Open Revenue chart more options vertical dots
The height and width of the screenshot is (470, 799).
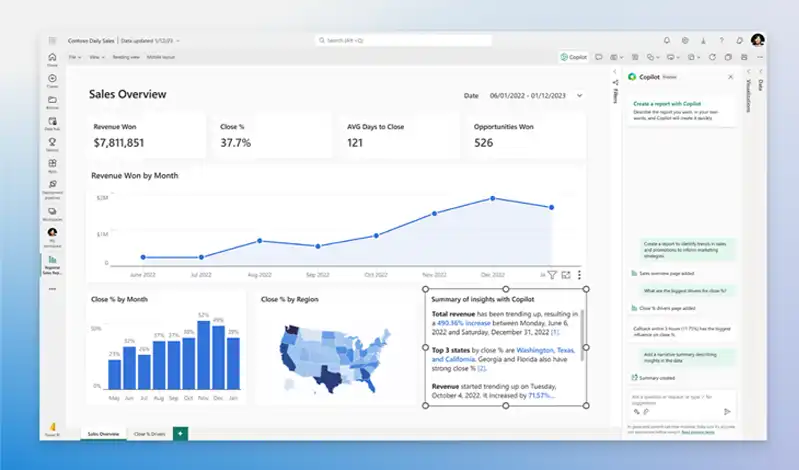click(x=579, y=275)
